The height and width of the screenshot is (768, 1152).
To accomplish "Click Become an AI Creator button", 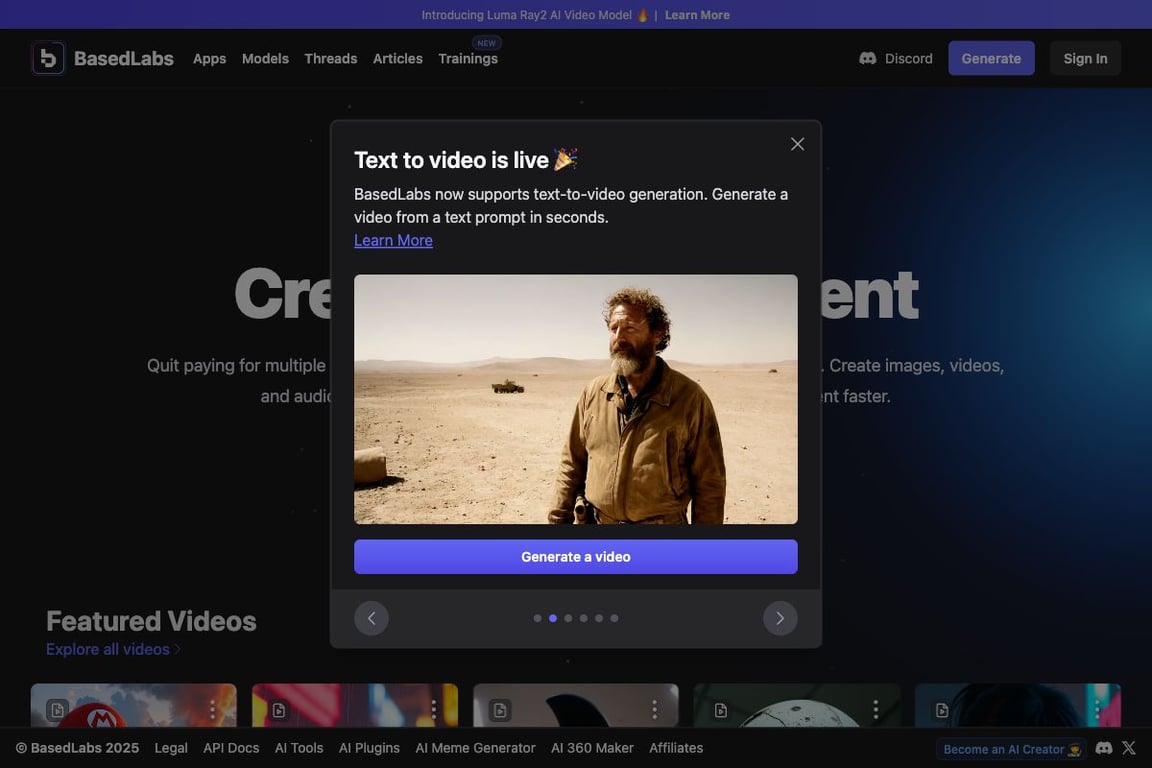I will pos(1012,750).
